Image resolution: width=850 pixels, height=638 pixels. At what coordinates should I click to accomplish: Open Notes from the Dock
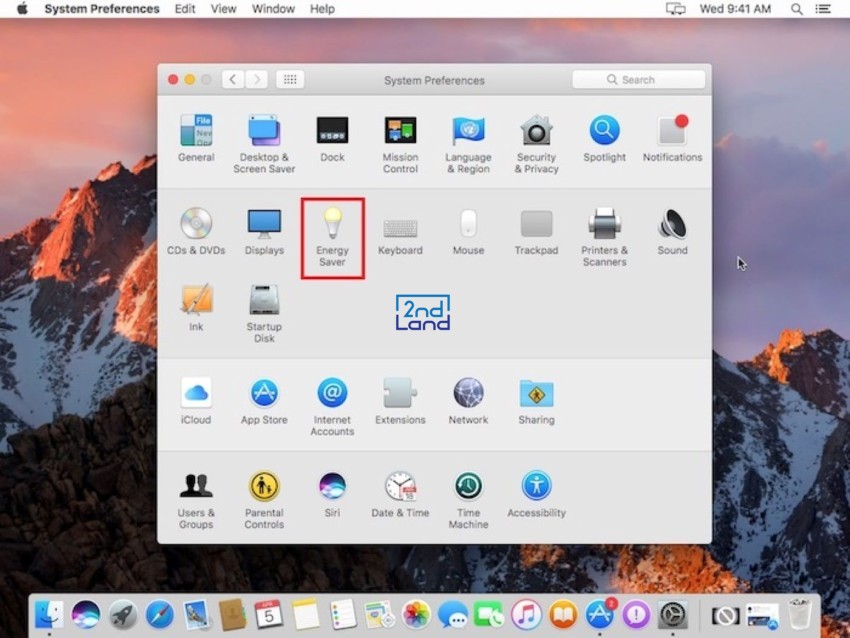pos(306,615)
